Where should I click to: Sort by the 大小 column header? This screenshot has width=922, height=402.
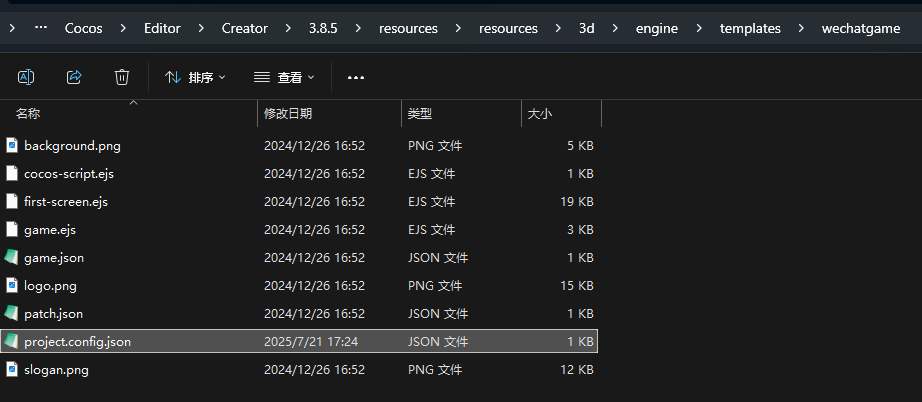tap(539, 115)
